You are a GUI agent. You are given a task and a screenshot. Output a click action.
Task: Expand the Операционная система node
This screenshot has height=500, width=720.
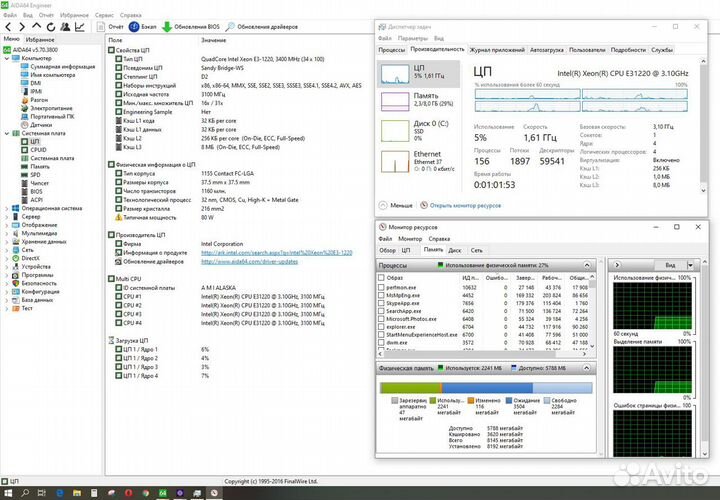(x=6, y=208)
